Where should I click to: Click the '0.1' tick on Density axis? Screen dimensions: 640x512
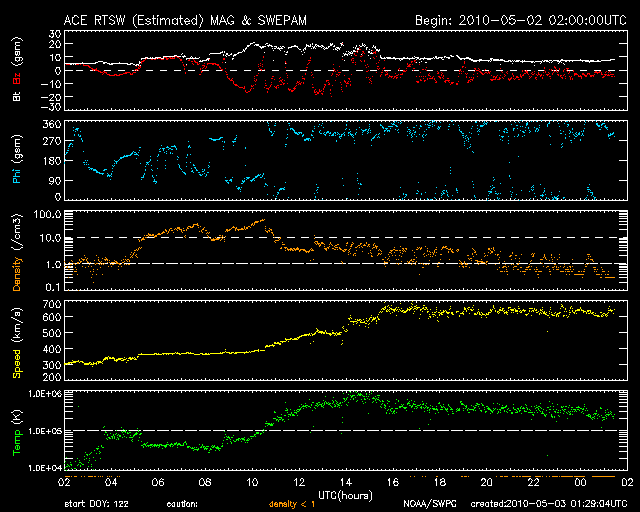(x=53, y=287)
